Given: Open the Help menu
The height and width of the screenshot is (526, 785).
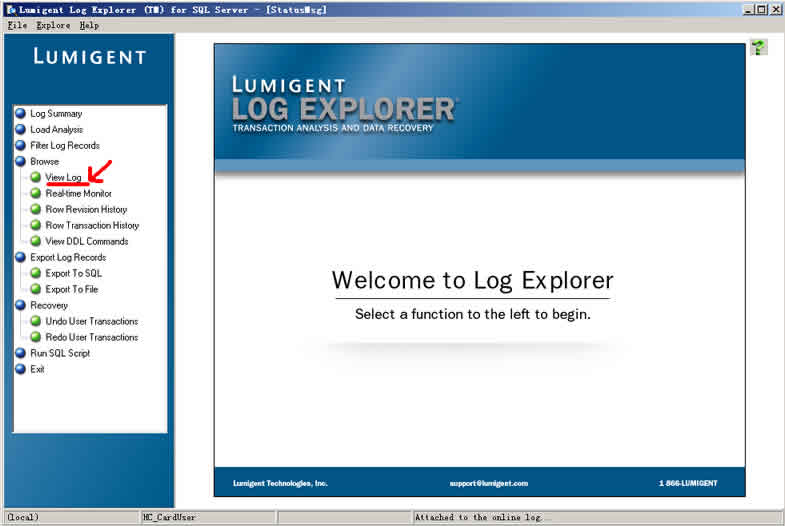Looking at the screenshot, I should (89, 26).
